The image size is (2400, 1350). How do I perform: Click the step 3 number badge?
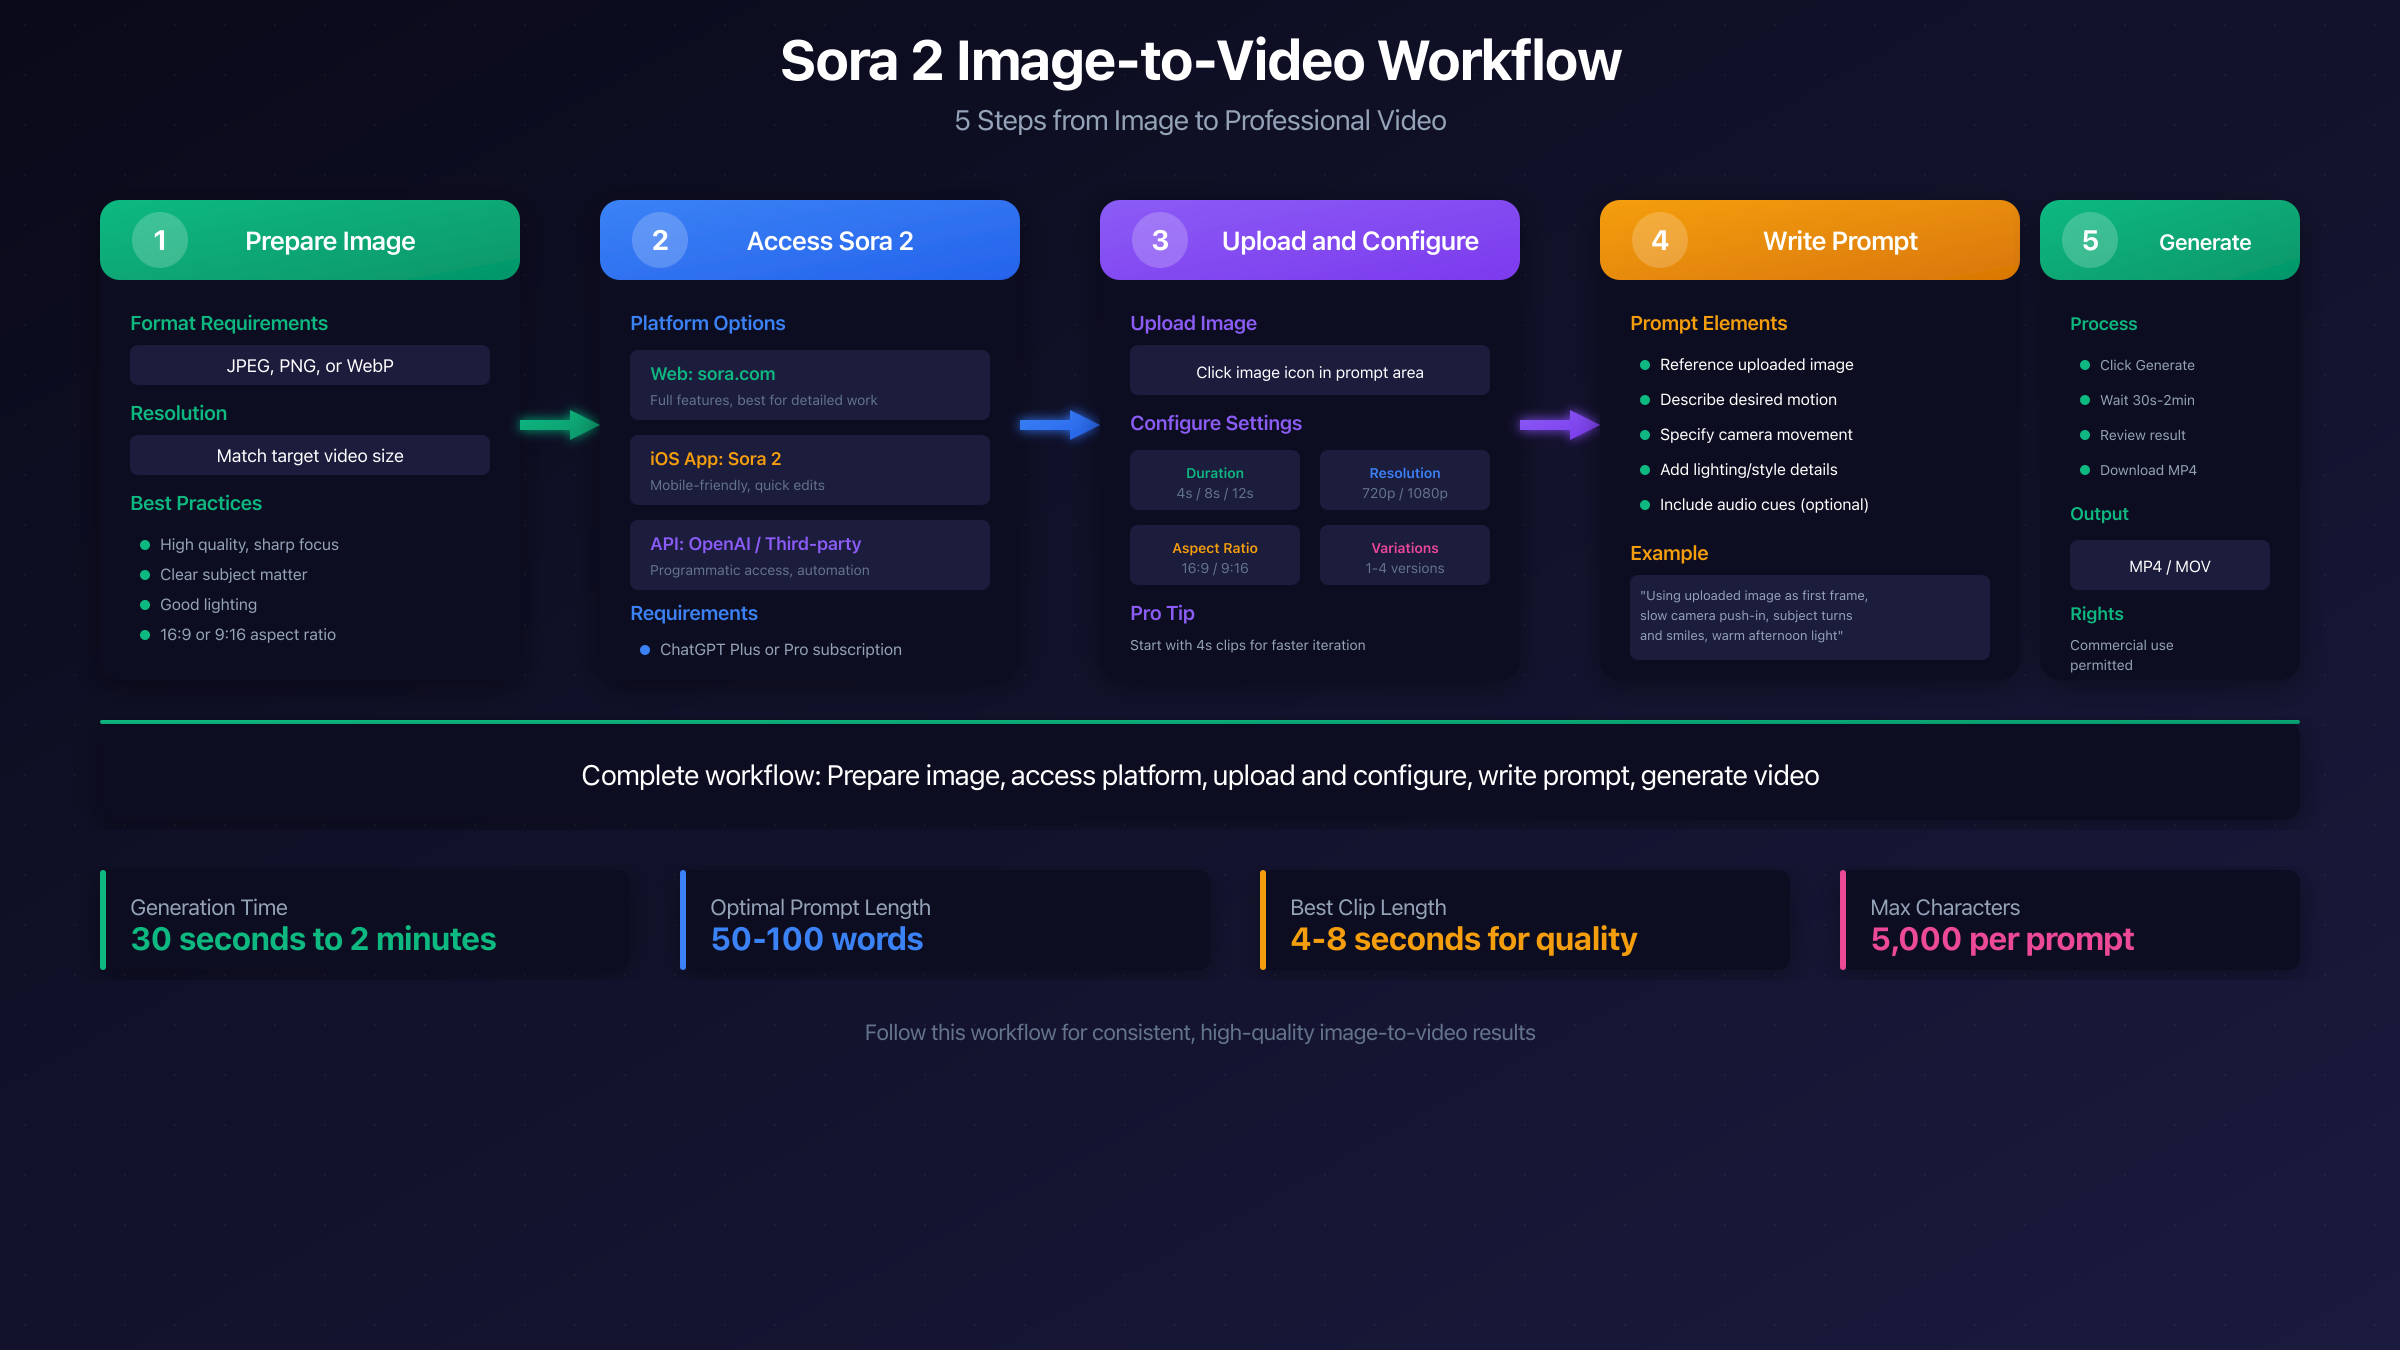coord(1160,240)
